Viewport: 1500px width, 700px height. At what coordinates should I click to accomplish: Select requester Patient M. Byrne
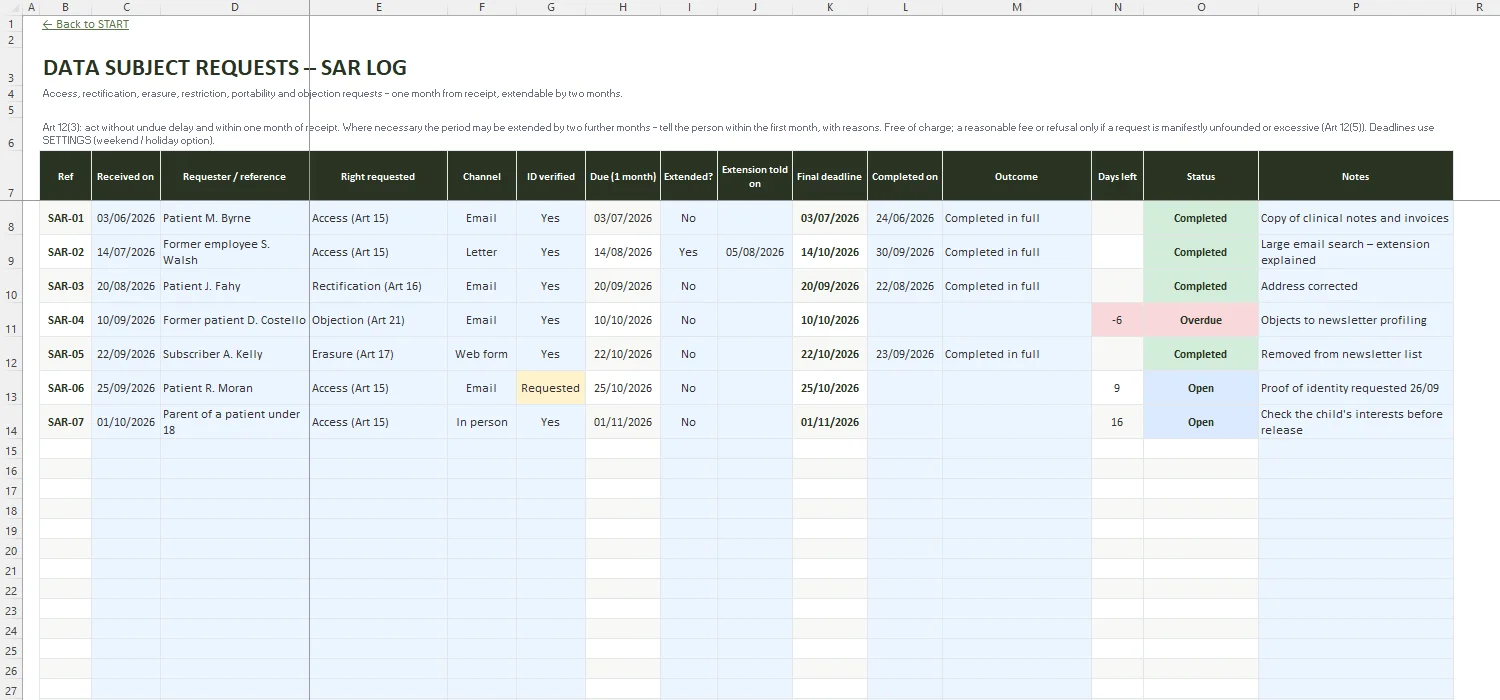(x=234, y=218)
